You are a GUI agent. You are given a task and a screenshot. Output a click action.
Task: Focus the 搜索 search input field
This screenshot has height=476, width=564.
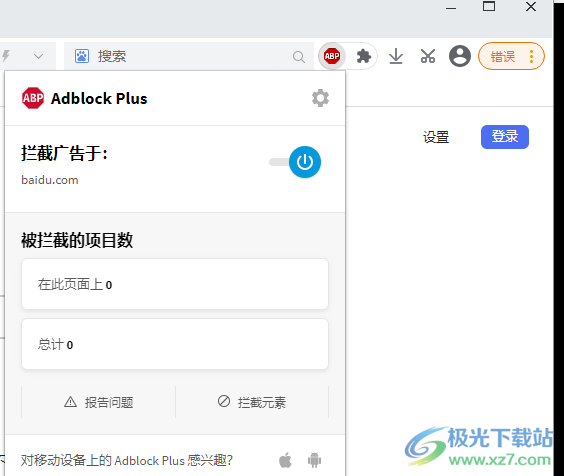[x=189, y=56]
